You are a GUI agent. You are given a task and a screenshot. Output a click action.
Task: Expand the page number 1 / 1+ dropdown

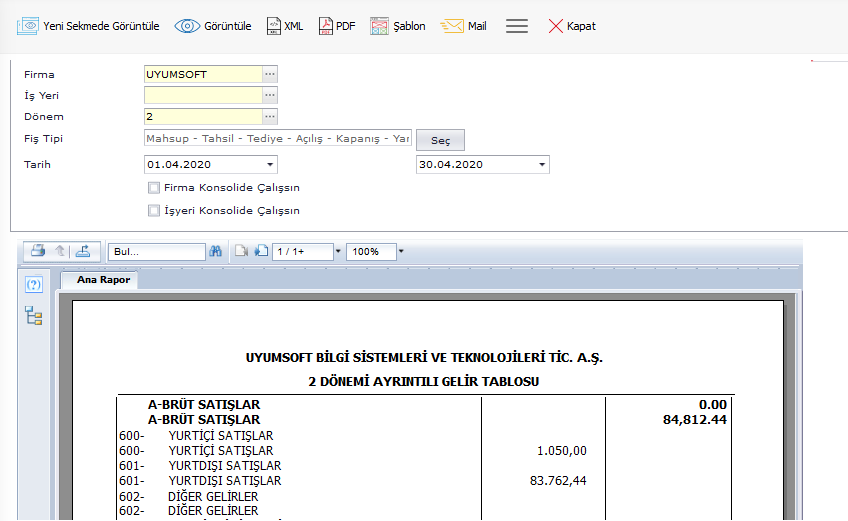[338, 252]
